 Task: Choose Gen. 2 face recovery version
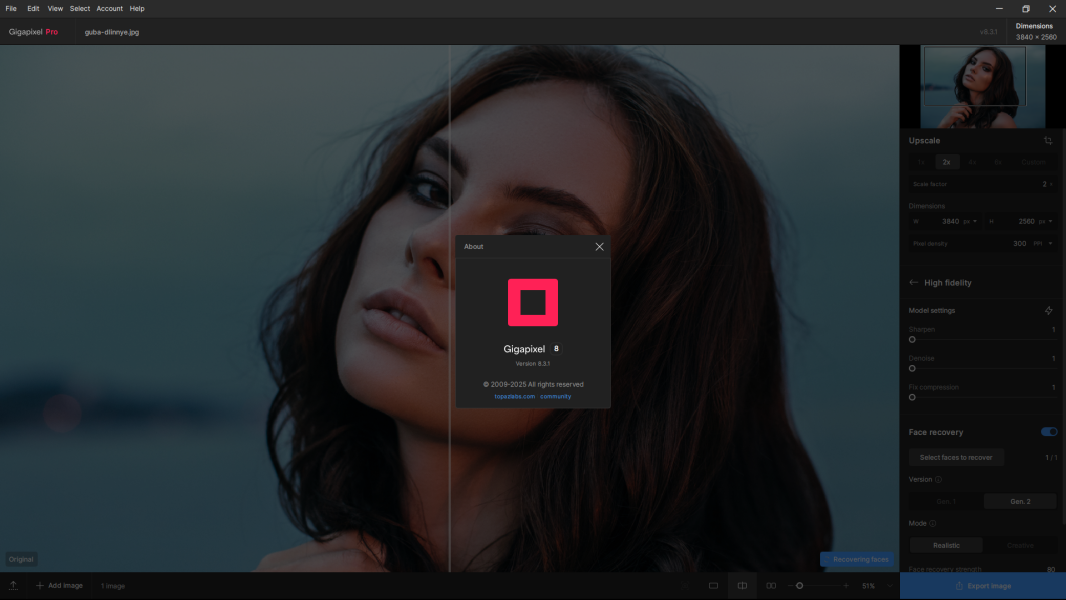point(1020,501)
